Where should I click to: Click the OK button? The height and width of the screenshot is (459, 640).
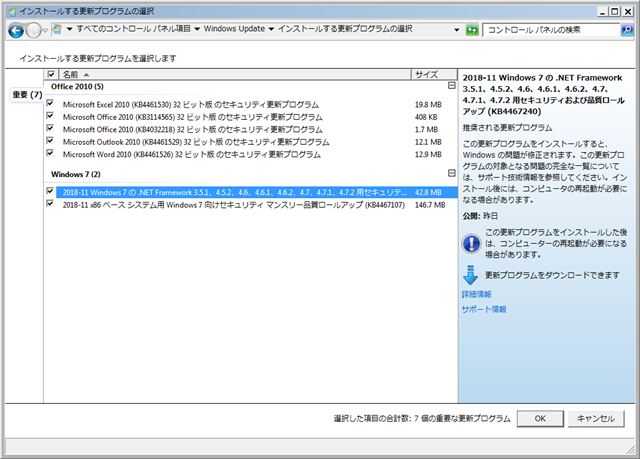tap(540, 419)
